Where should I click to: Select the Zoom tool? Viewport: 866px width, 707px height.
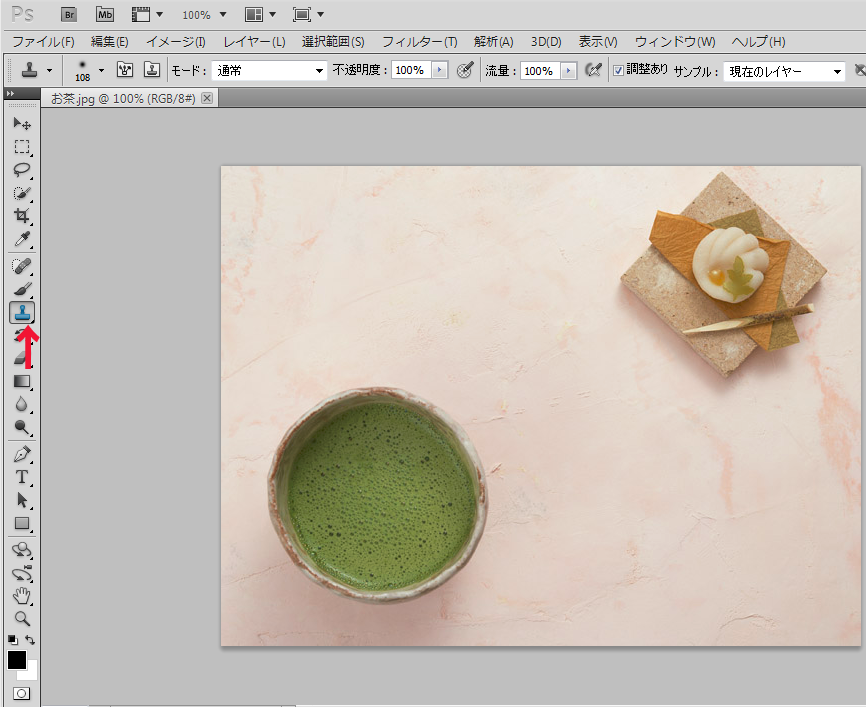point(22,619)
